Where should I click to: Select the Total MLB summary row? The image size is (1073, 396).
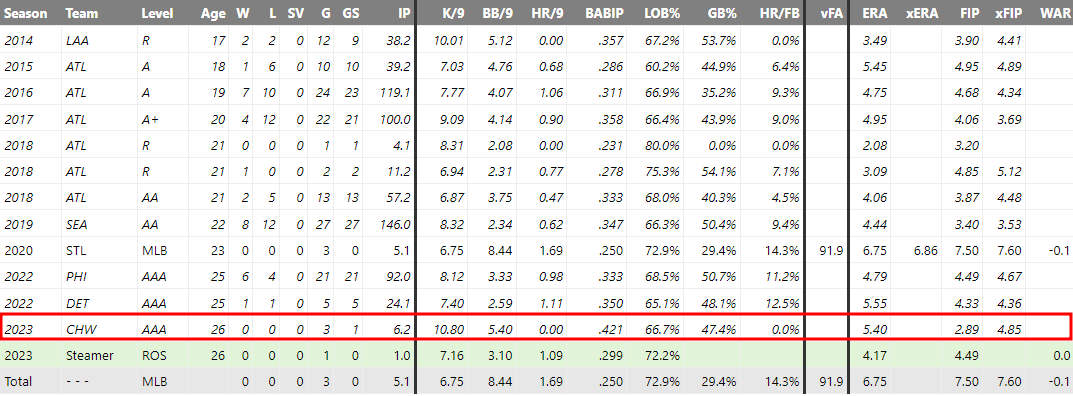click(x=536, y=382)
